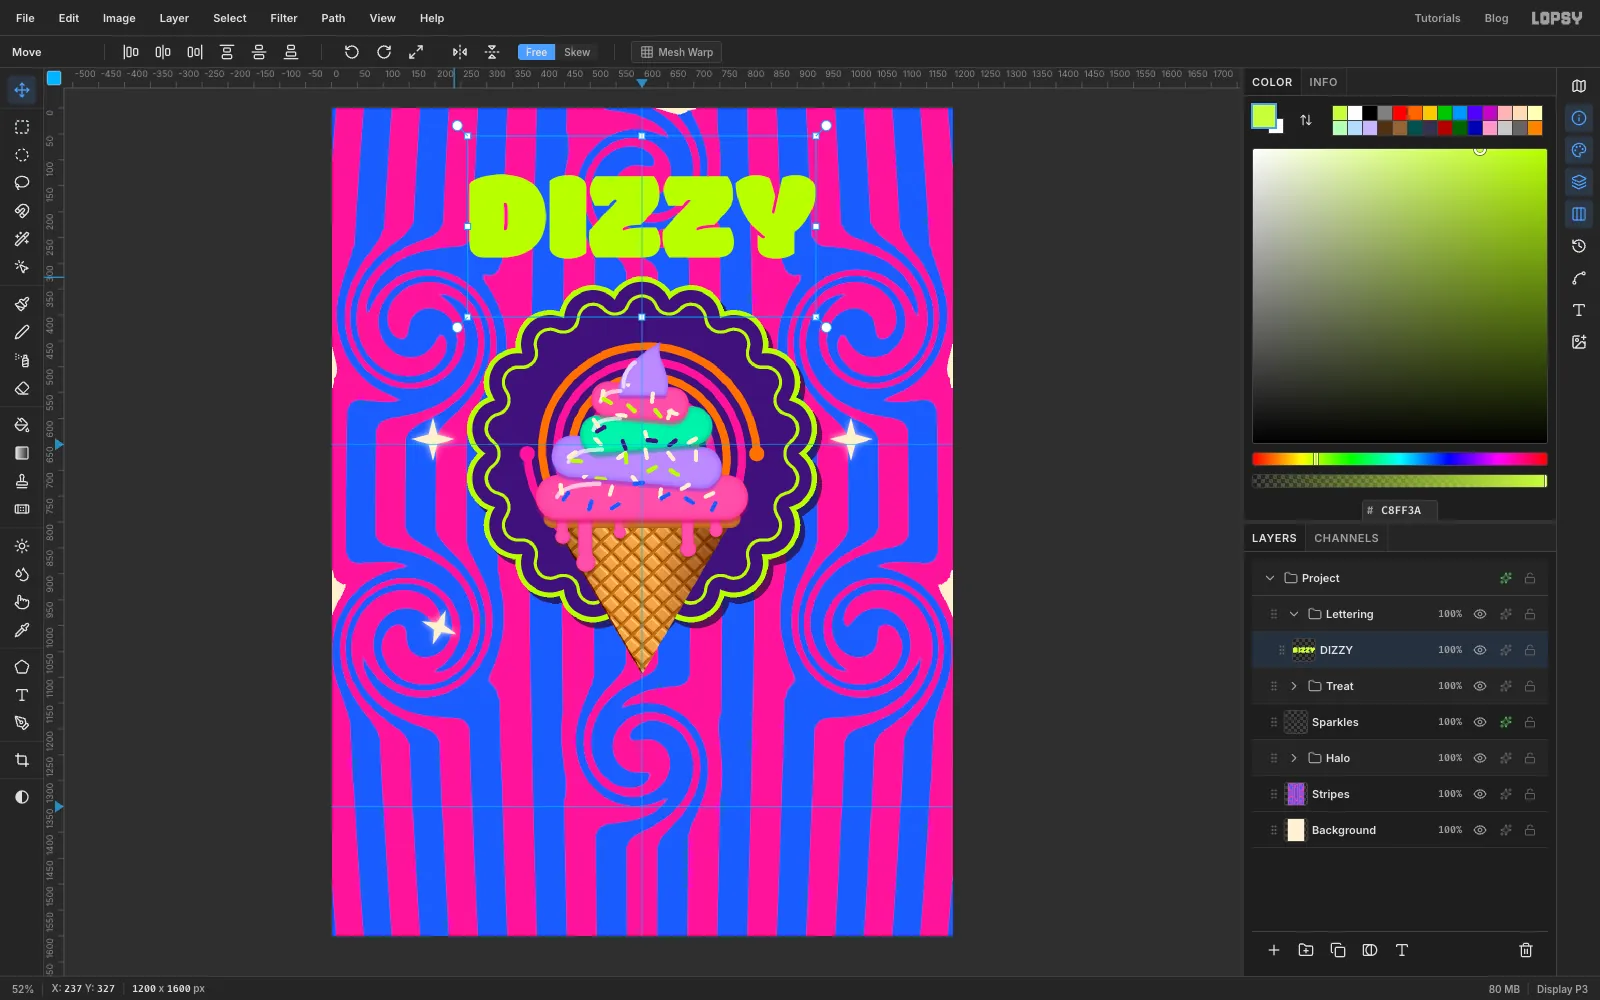Activate the Crop tool

(22, 760)
